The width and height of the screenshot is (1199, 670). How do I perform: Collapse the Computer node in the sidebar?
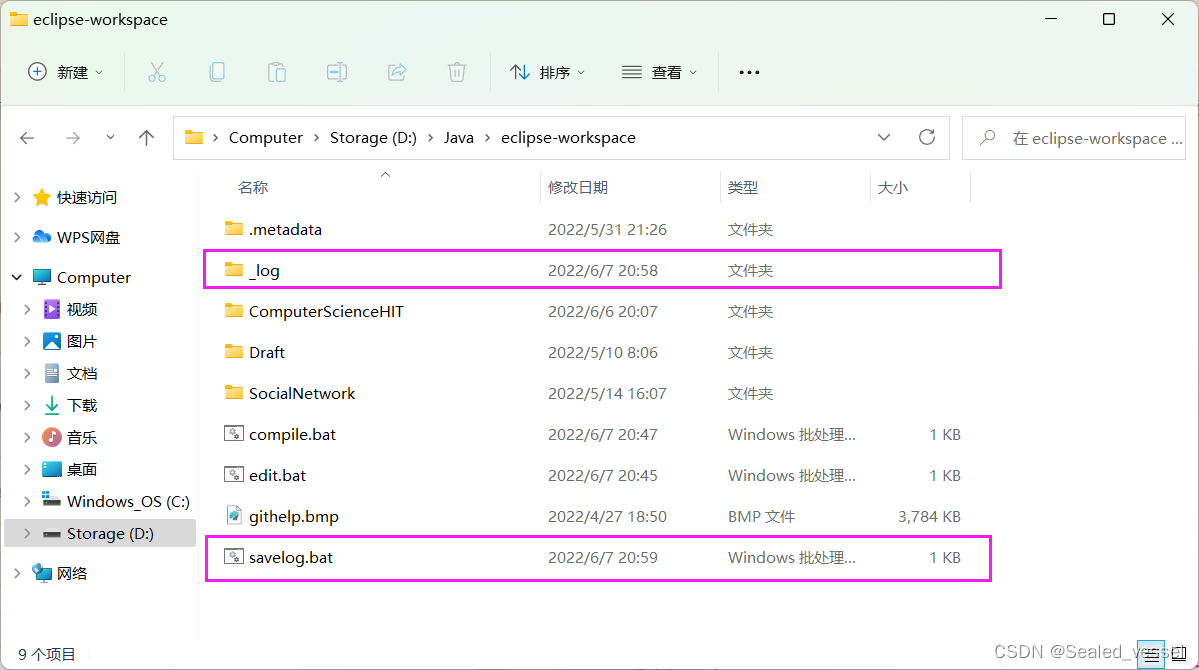pos(15,277)
